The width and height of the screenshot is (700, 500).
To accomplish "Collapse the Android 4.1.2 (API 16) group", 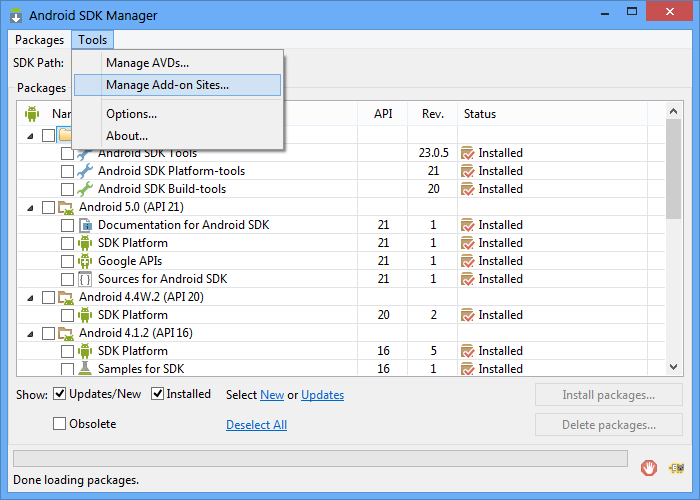I will tap(30, 334).
